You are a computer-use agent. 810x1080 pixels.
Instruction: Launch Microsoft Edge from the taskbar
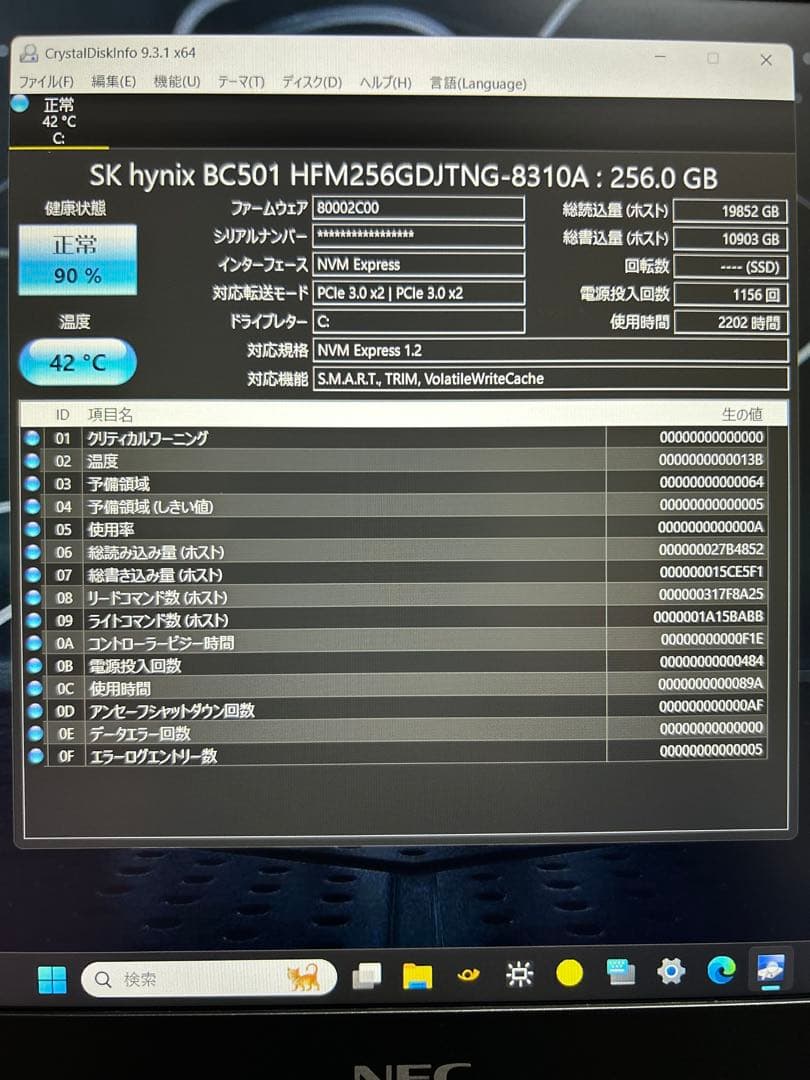click(x=721, y=971)
